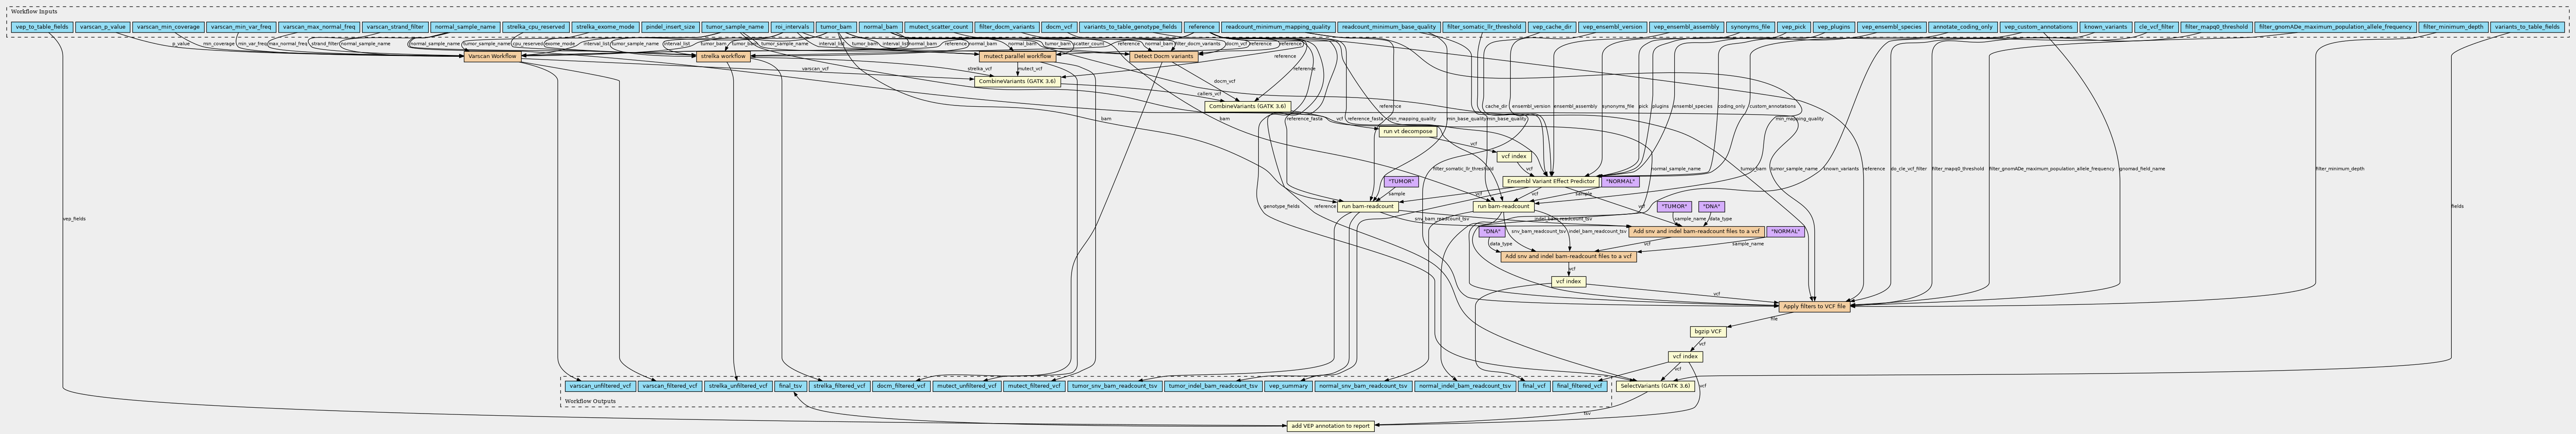Image resolution: width=2576 pixels, height=434 pixels.
Task: Select the mutect parallel workflow step
Action: 1017,57
